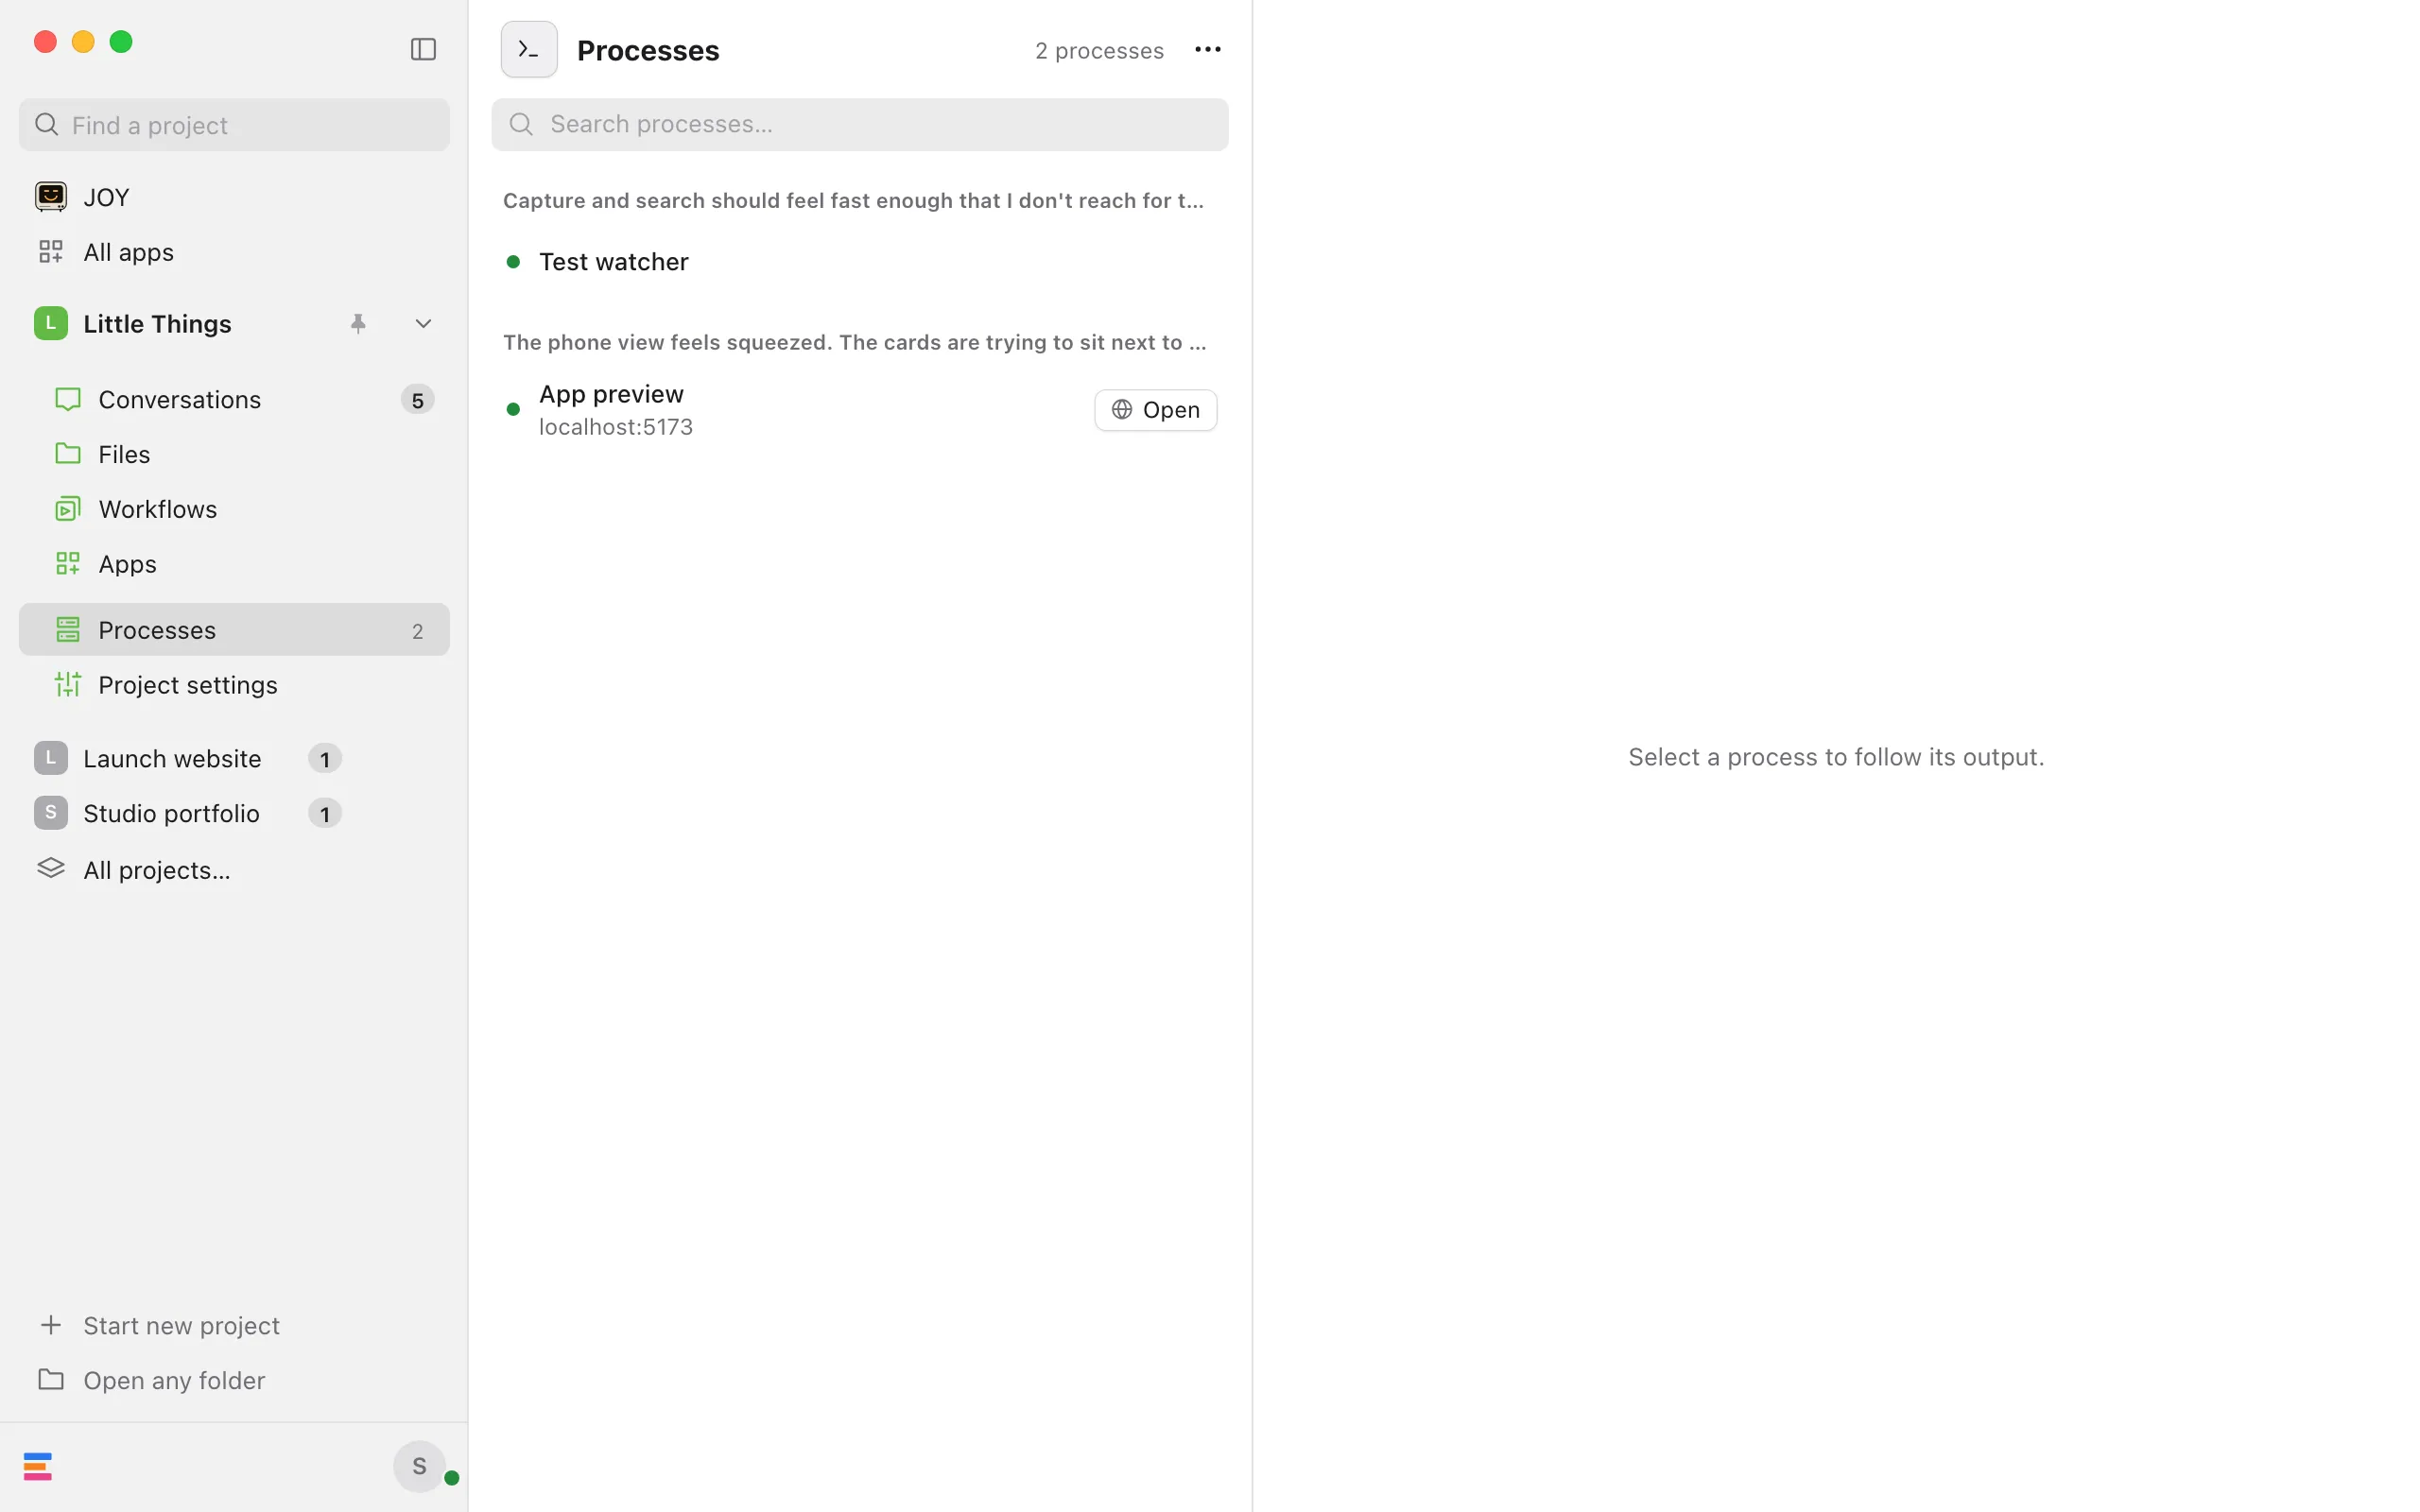Click the Launch website badge 1
The width and height of the screenshot is (2420, 1512).
pyautogui.click(x=325, y=759)
